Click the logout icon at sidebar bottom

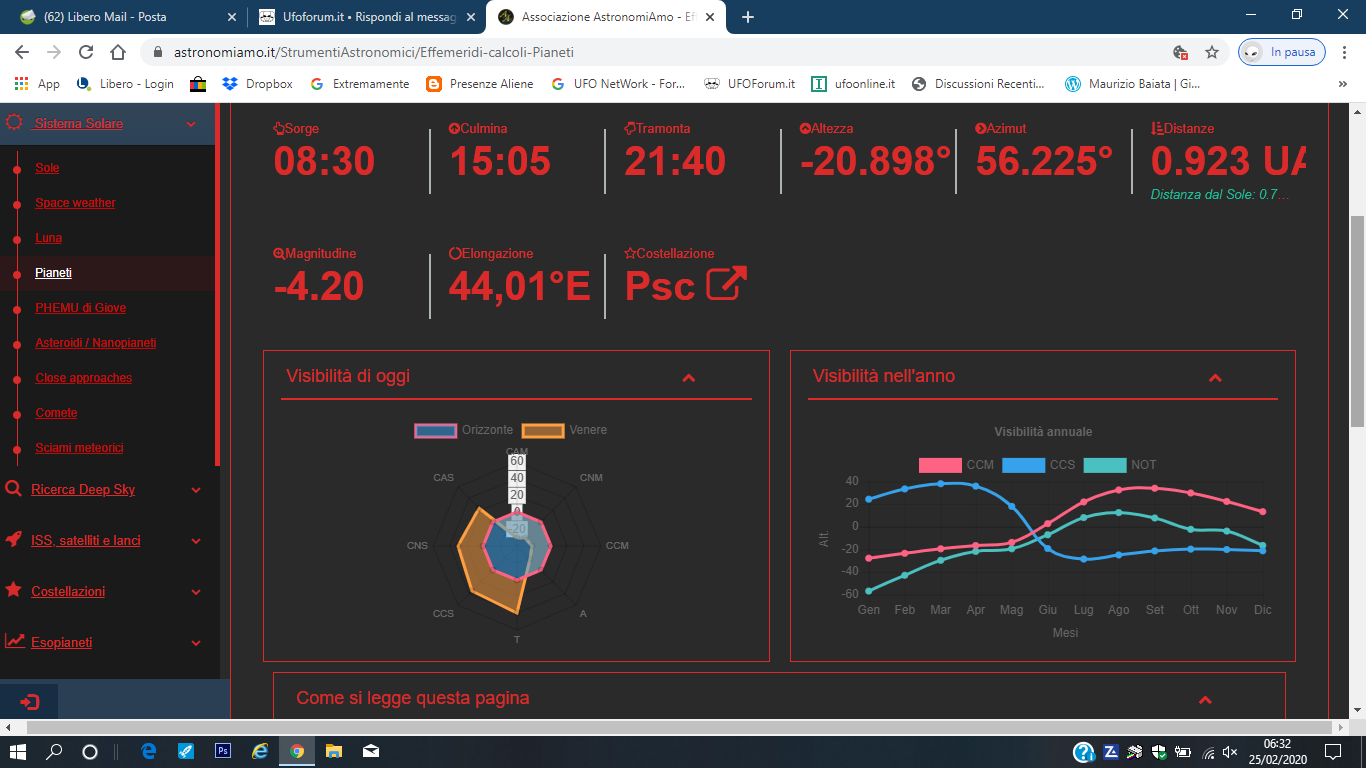tap(29, 702)
